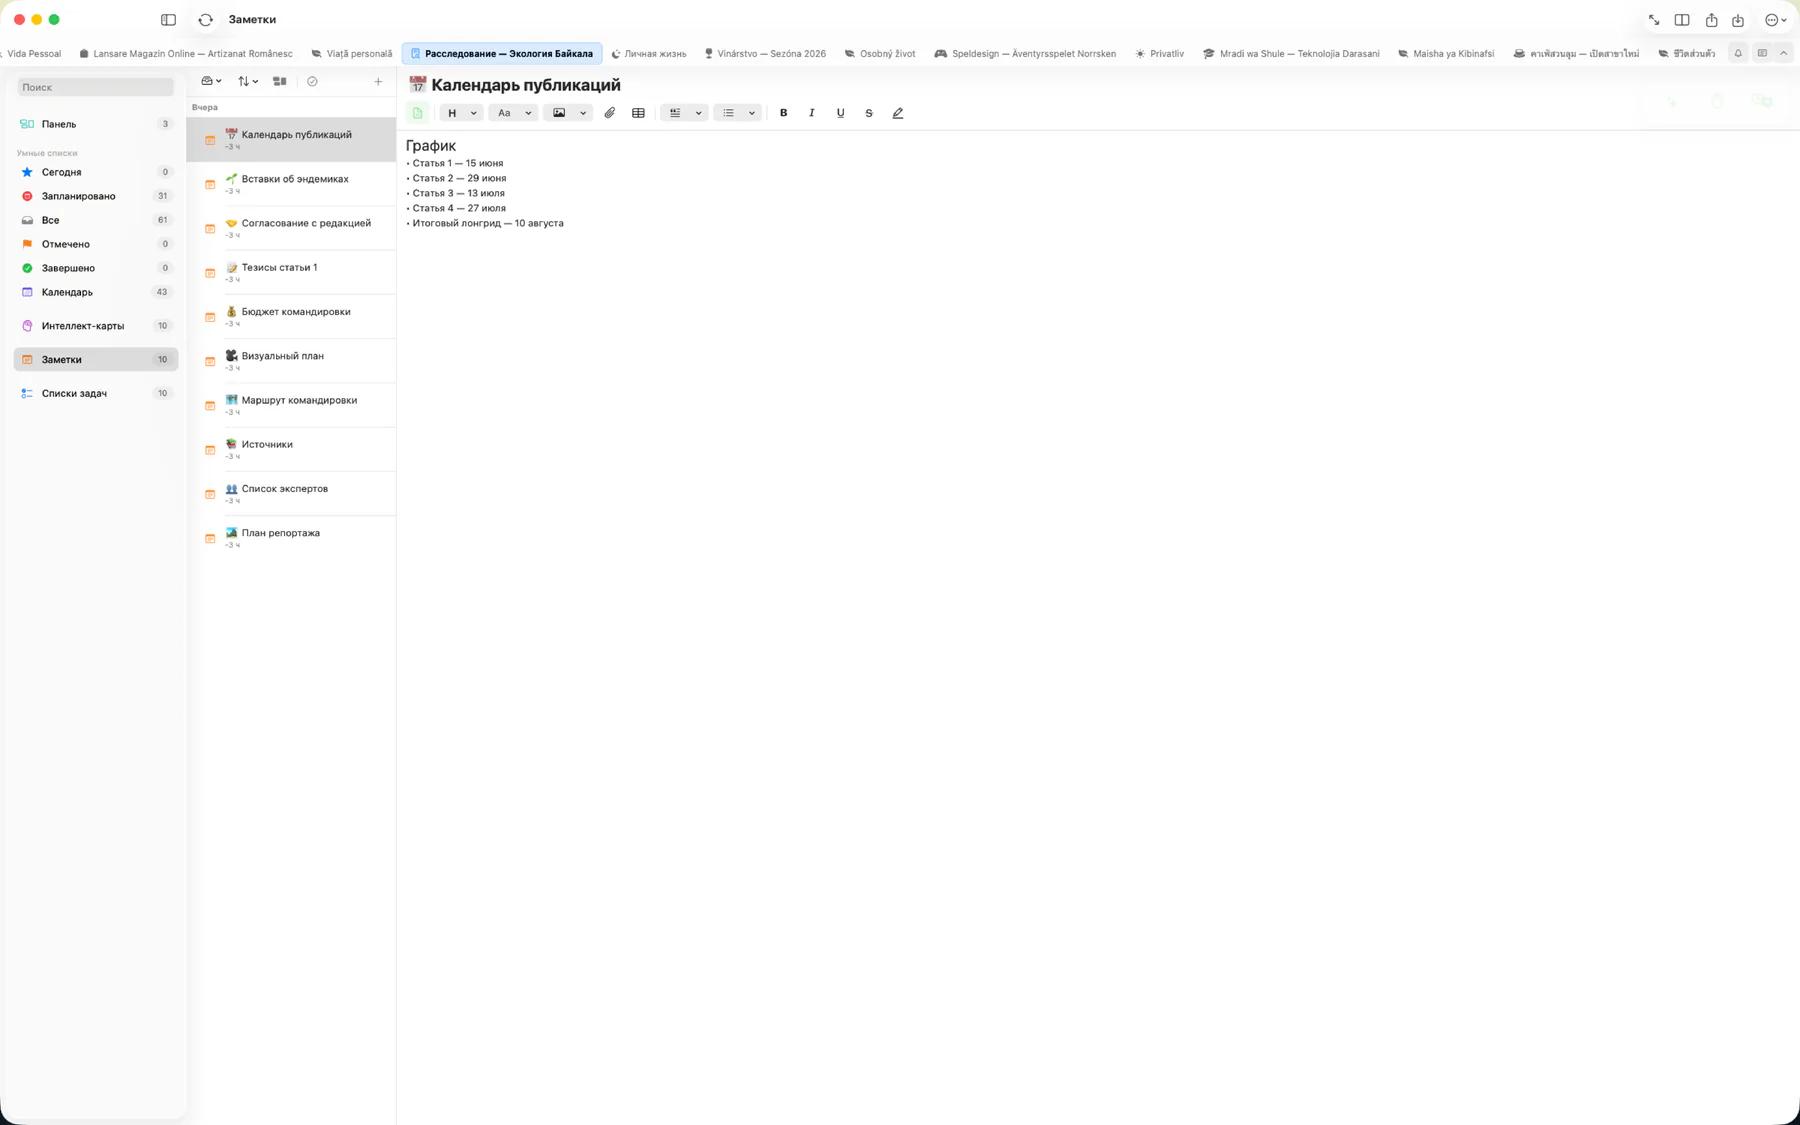Image resolution: width=1800 pixels, height=1125 pixels.
Task: Open Интеллект-карты section
Action: click(95, 326)
